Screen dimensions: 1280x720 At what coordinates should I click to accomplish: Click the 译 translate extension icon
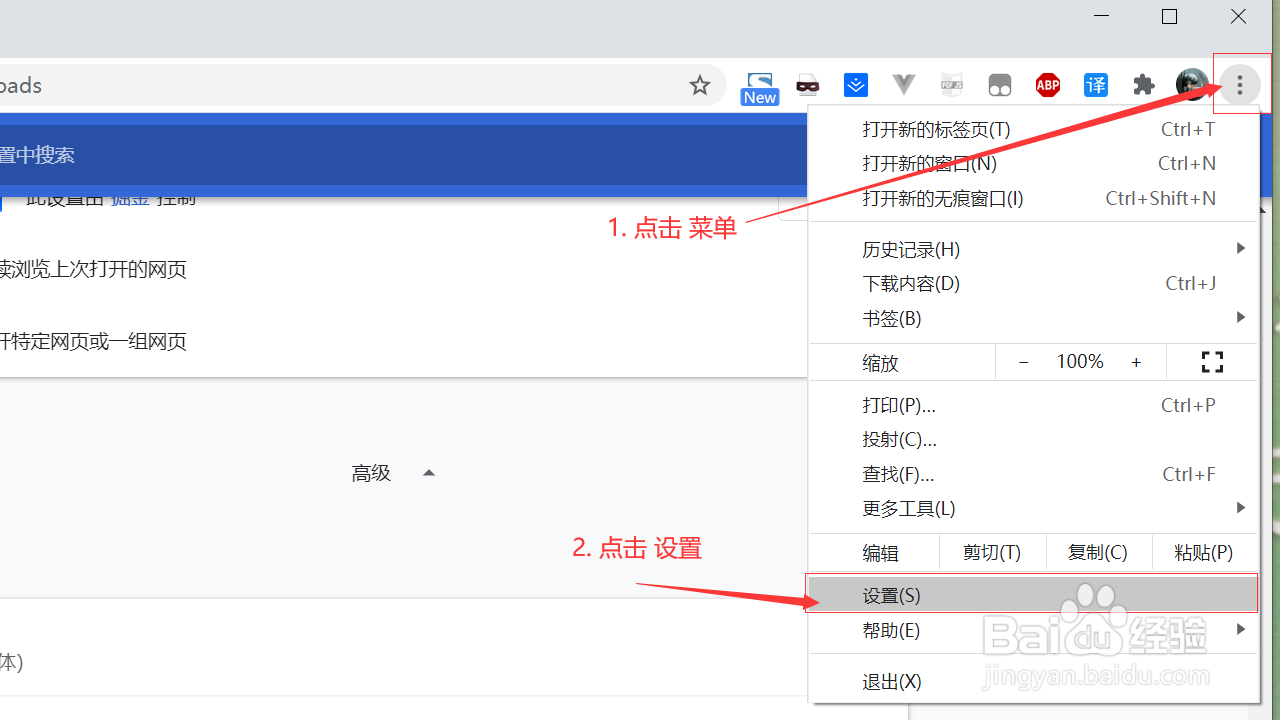[x=1095, y=85]
